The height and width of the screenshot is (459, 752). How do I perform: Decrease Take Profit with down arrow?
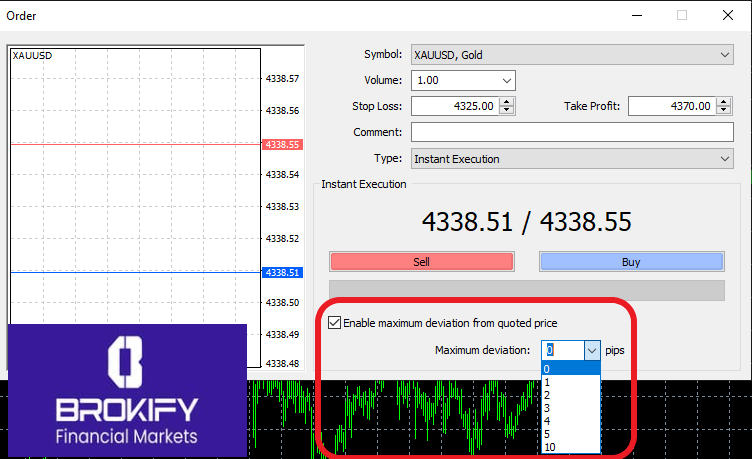[x=725, y=111]
